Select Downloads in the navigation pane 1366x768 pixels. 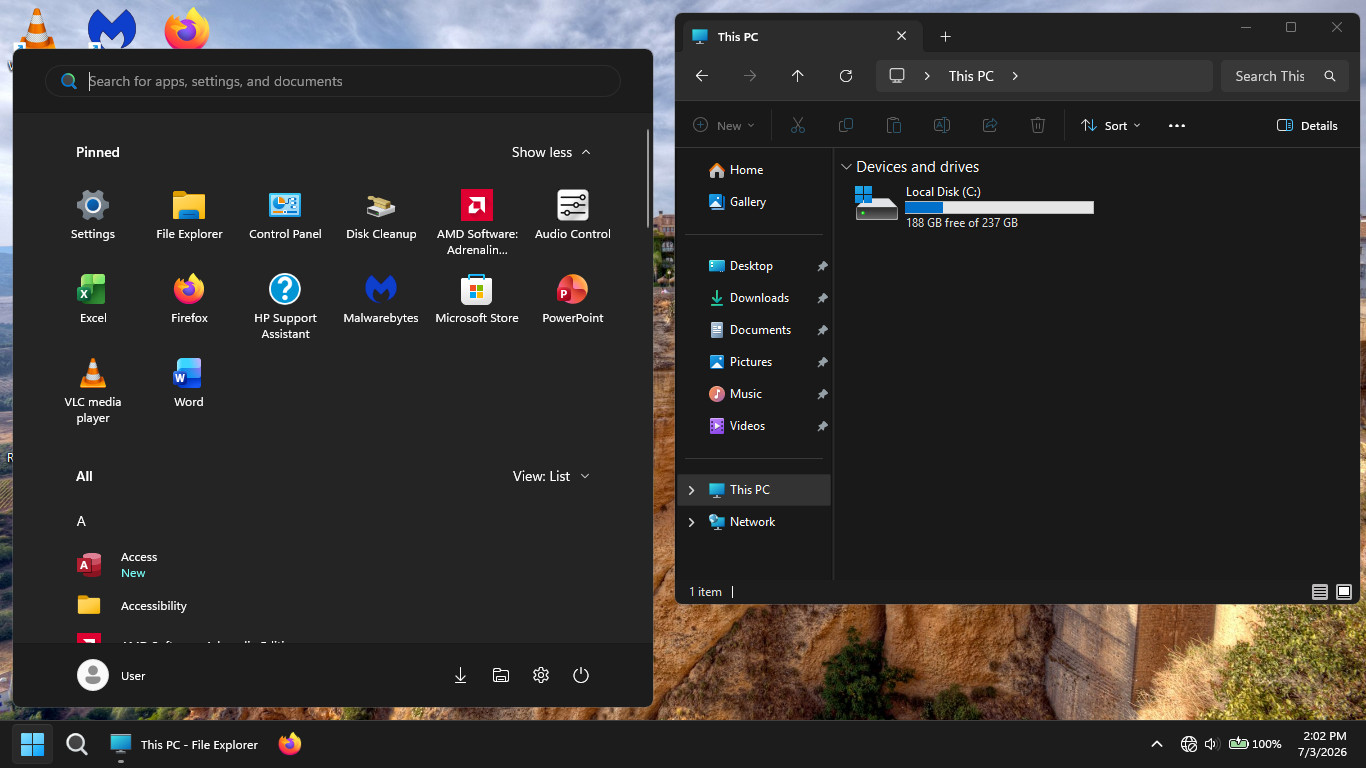click(x=757, y=298)
